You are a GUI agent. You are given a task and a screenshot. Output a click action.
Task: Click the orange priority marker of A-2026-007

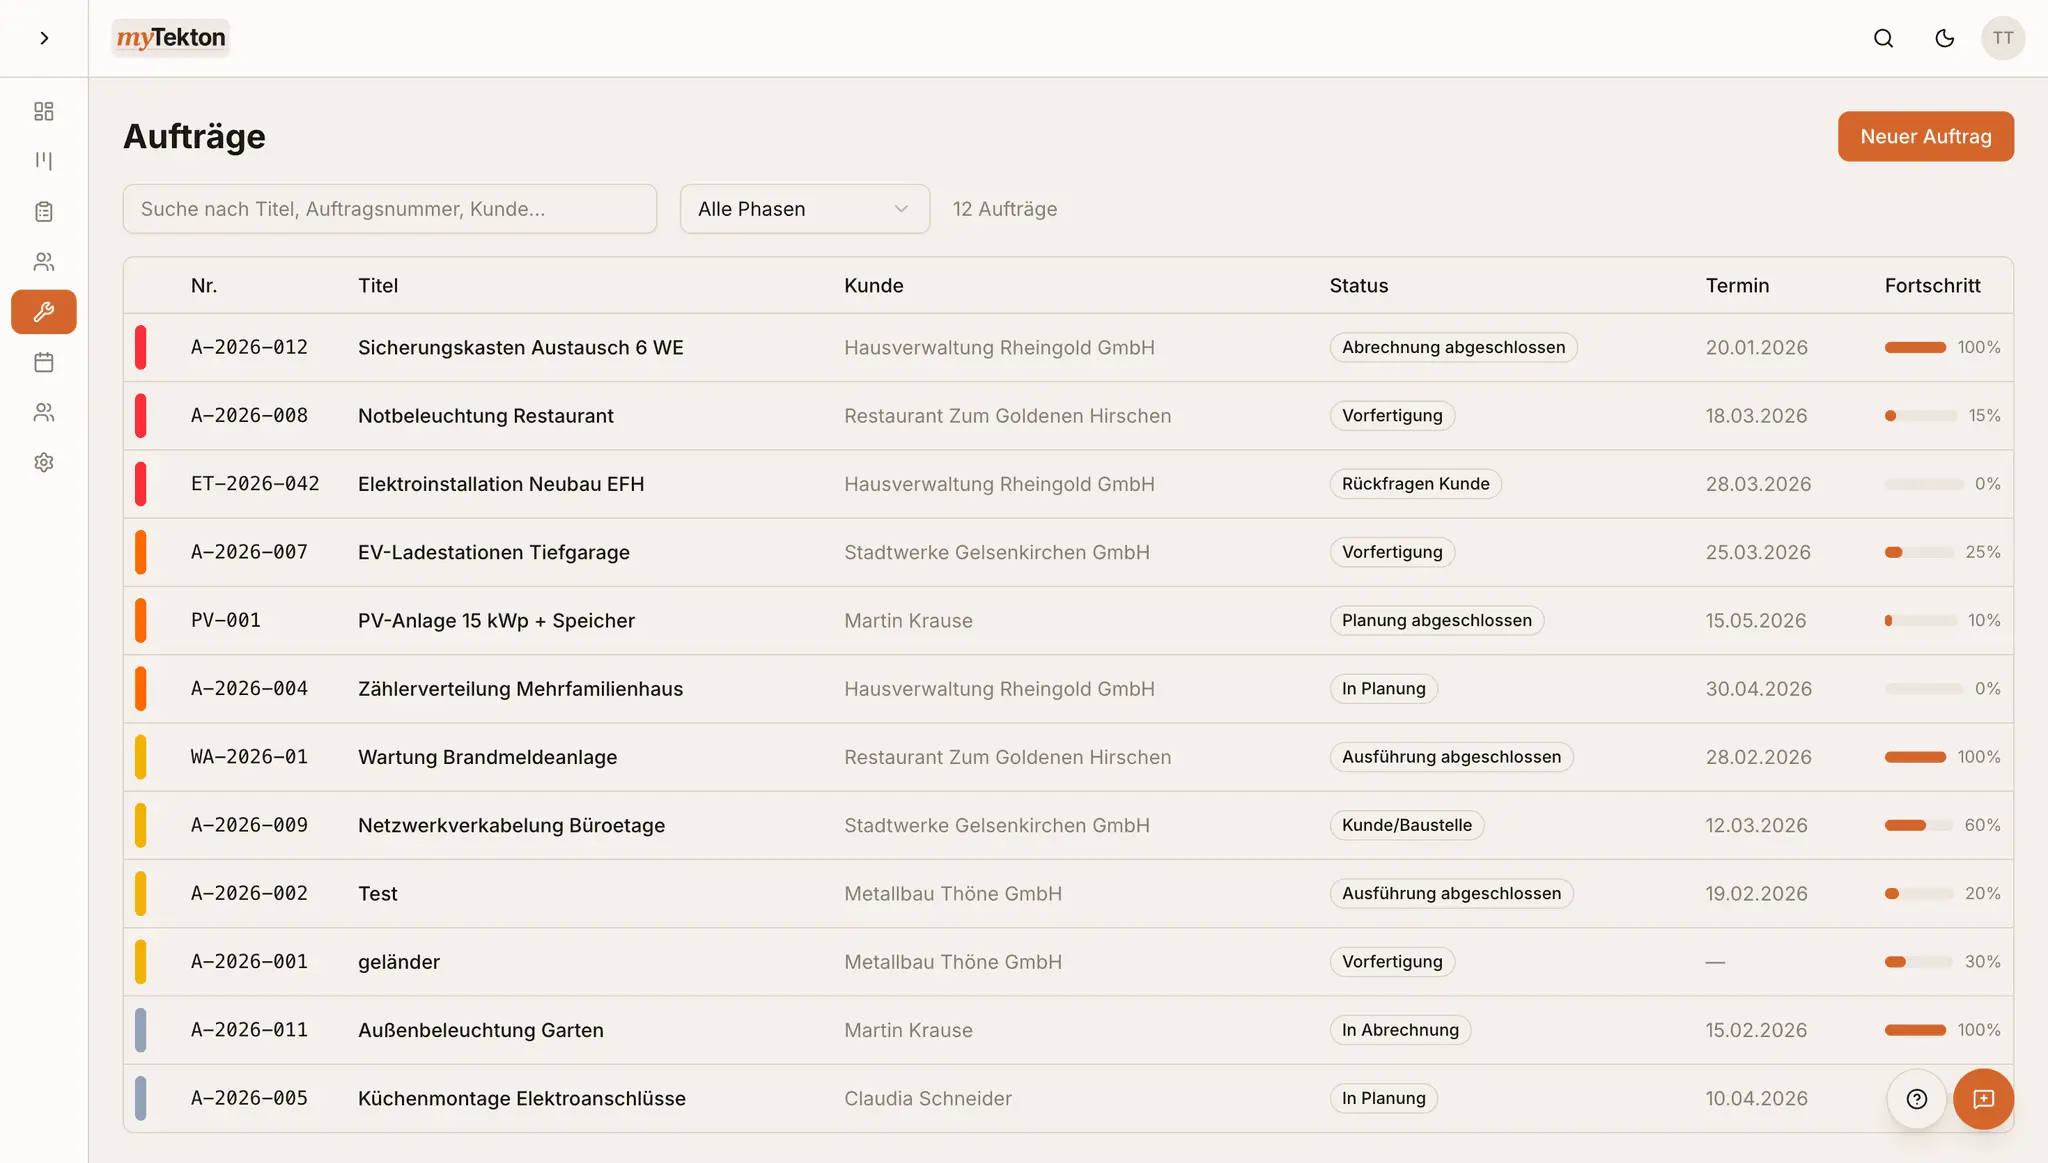(141, 552)
